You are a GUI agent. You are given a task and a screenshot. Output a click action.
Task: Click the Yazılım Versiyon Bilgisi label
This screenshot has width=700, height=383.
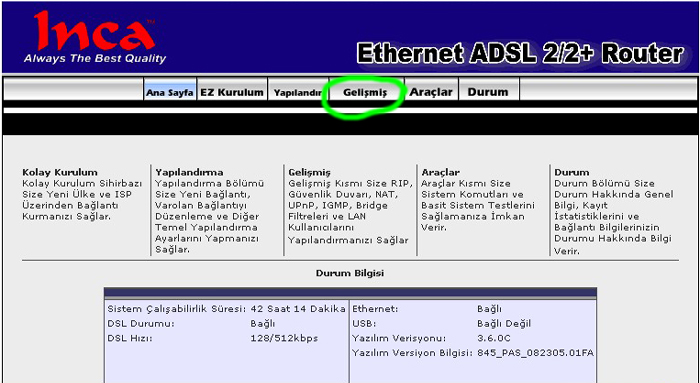point(412,353)
